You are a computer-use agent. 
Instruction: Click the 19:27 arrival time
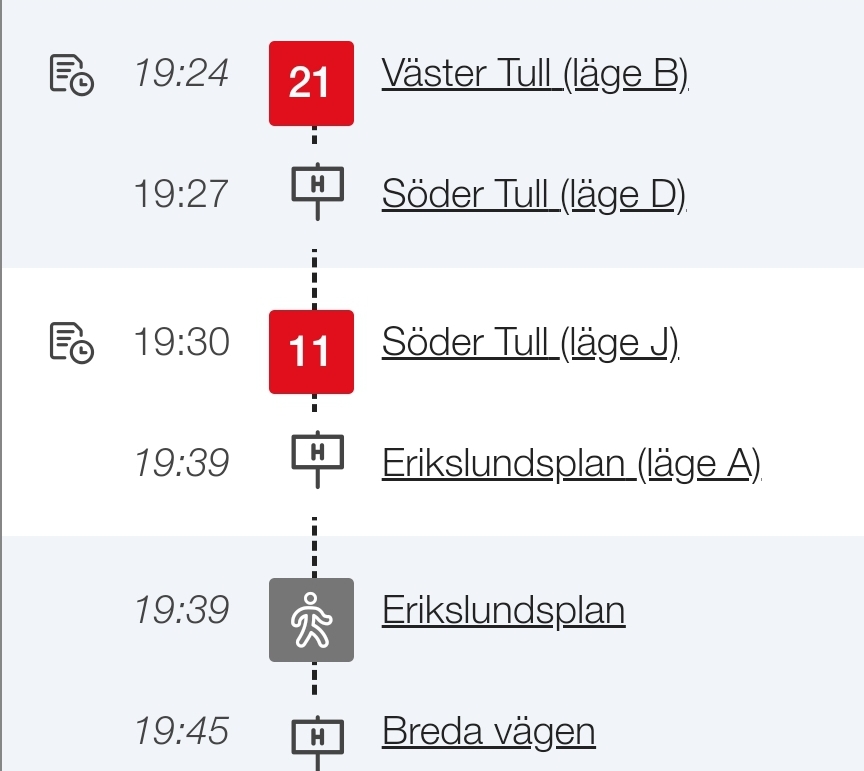pyautogui.click(x=181, y=194)
